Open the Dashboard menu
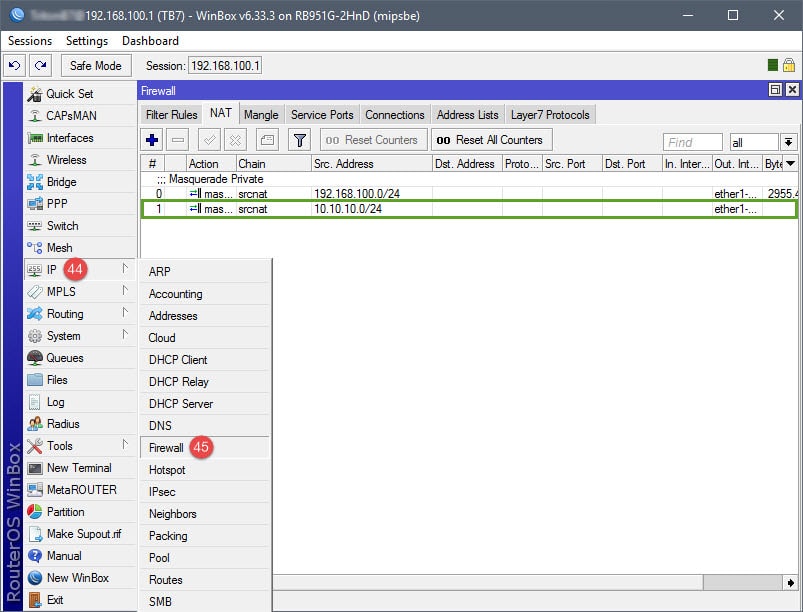The image size is (803, 612). 150,41
